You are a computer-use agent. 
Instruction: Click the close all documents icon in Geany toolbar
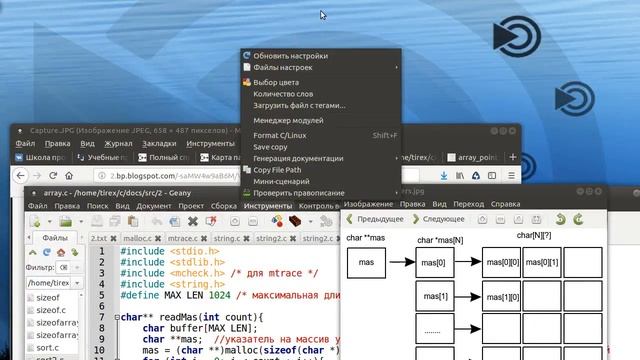tap(211, 221)
